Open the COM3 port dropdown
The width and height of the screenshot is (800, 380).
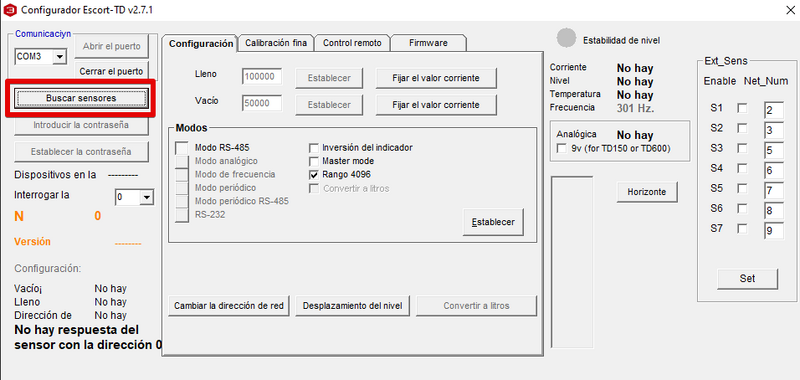coord(59,57)
